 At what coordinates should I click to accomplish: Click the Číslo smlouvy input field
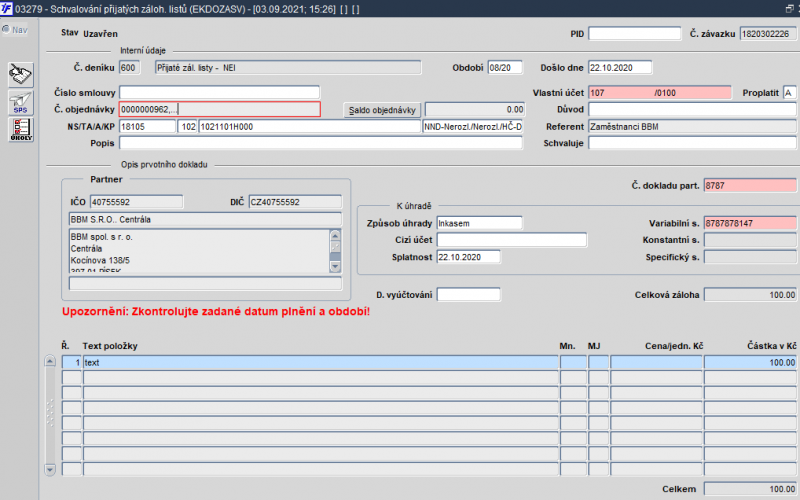(x=219, y=92)
